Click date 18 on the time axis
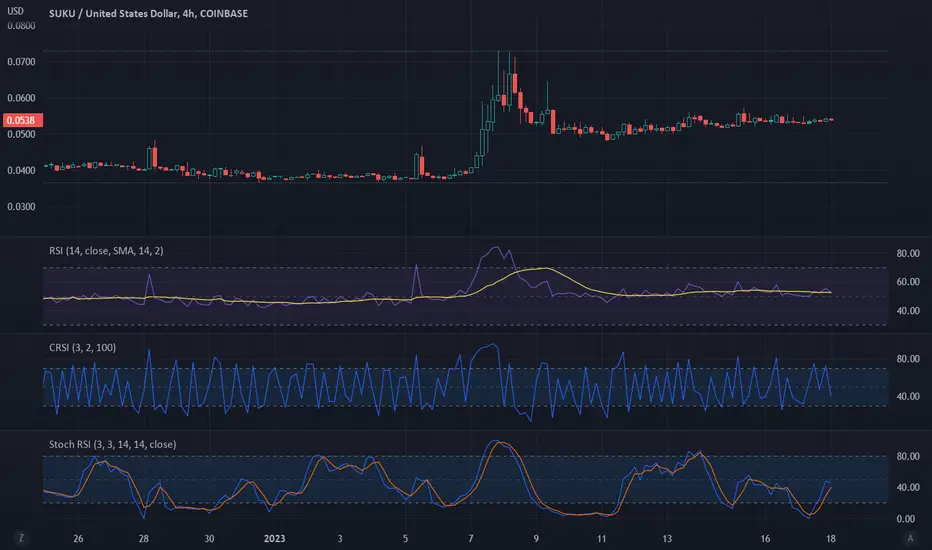The image size is (932, 550). tap(830, 539)
